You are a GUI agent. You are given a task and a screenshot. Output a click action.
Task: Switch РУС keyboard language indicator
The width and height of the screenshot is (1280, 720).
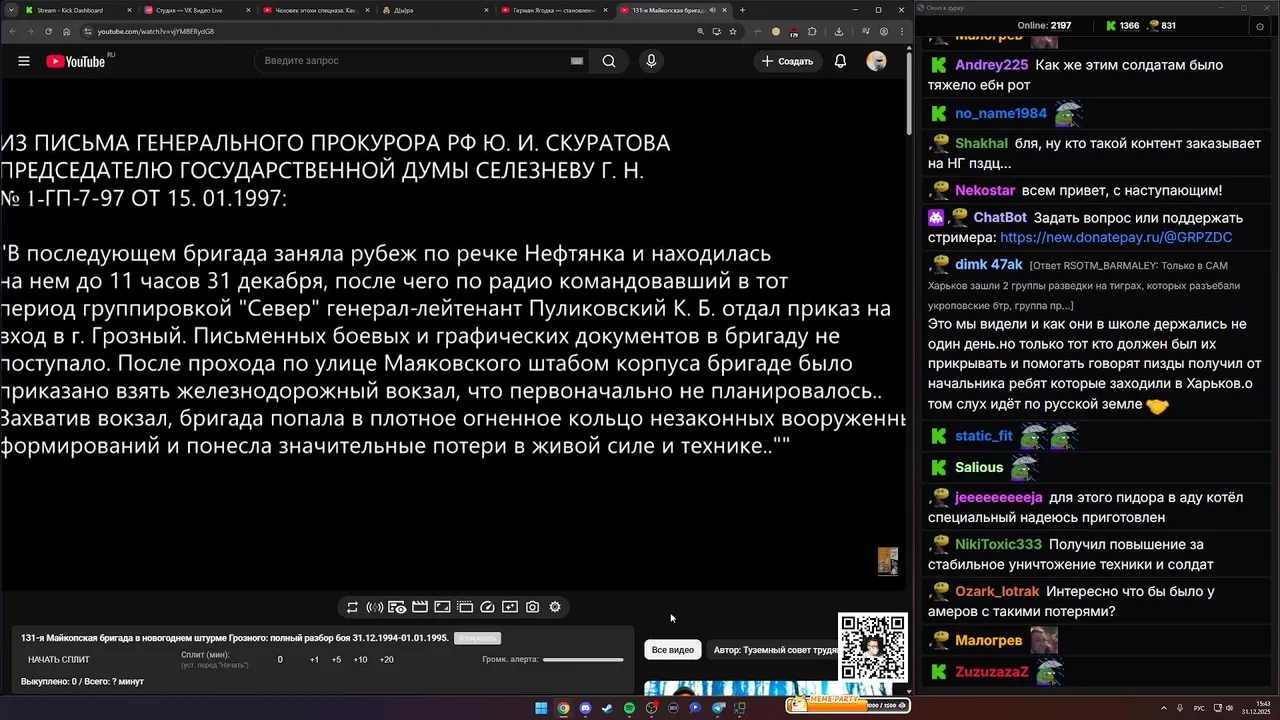1199,708
